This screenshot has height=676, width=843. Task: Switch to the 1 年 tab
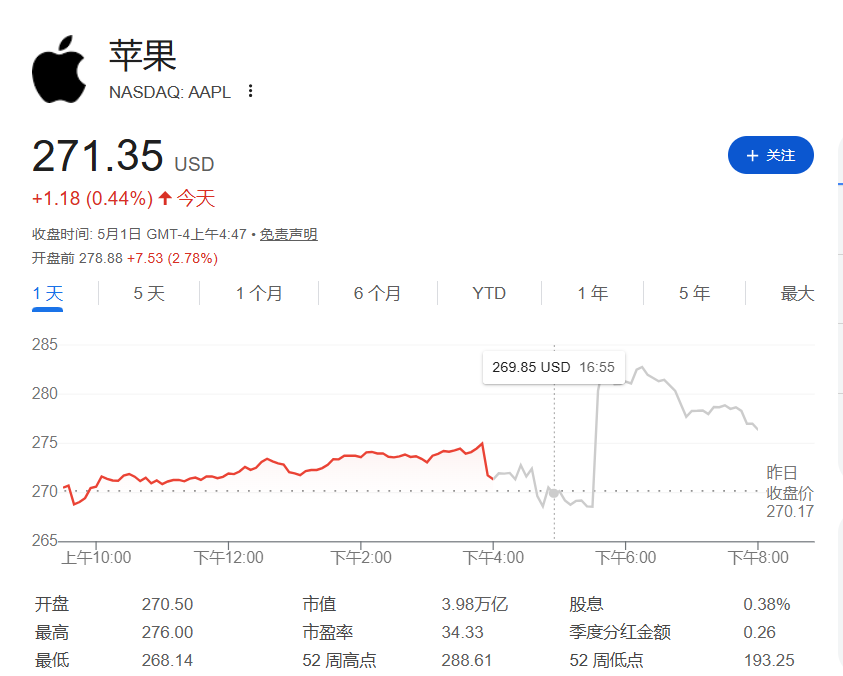point(592,294)
